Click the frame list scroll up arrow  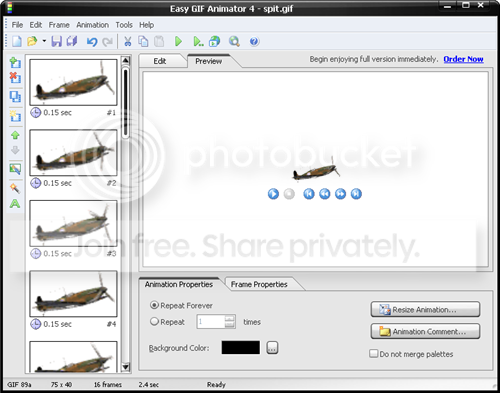[125, 60]
